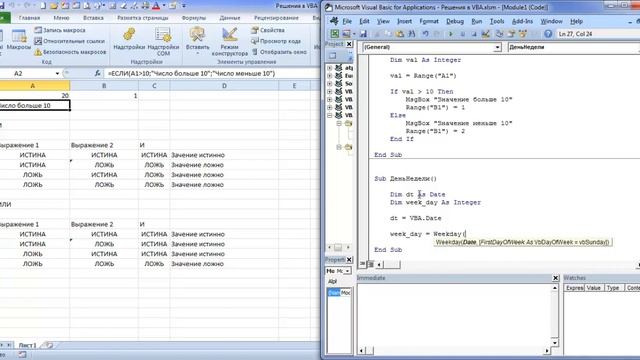
Task: Toggle Design Mode icon in VBA toolbar
Action: click(x=485, y=34)
